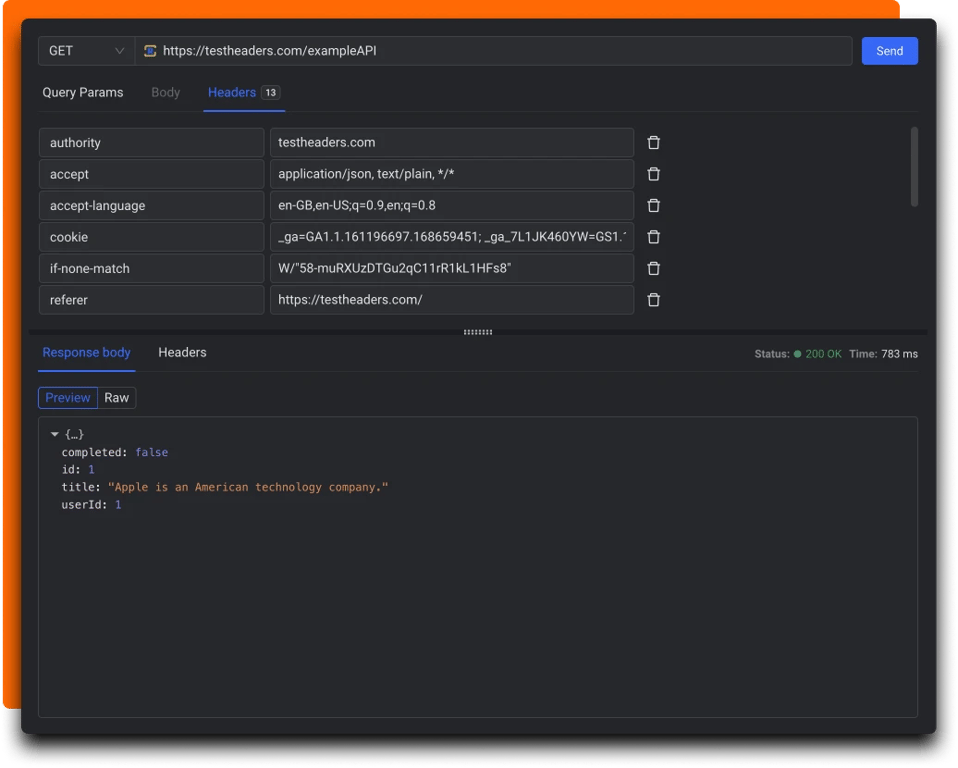
Task: Delete the authority header row
Action: [x=653, y=143]
